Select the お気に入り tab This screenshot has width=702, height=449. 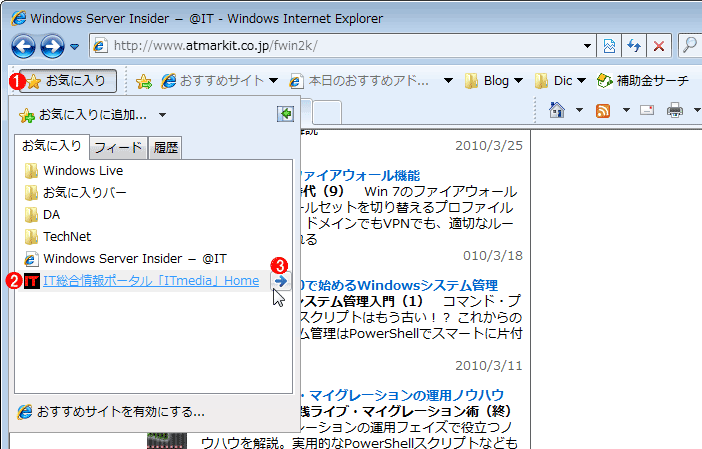point(52,146)
